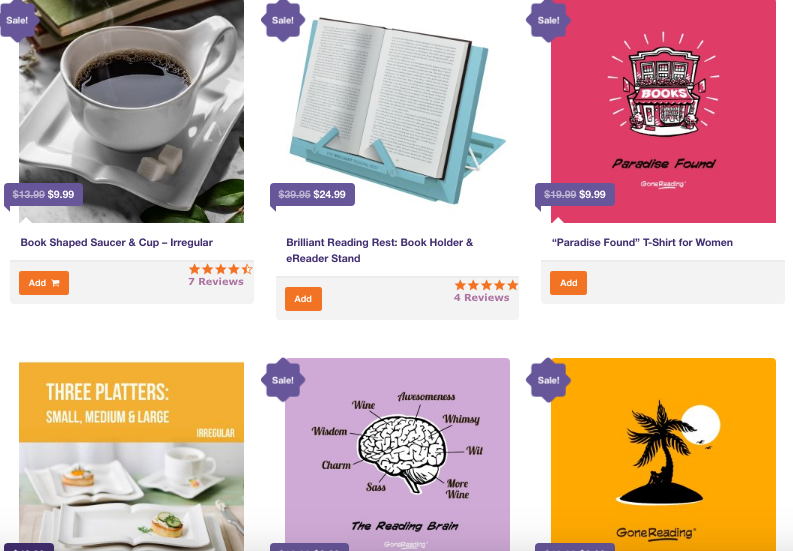
Task: Click the Sale badge on the Paradise Found shirt
Action: click(x=548, y=20)
